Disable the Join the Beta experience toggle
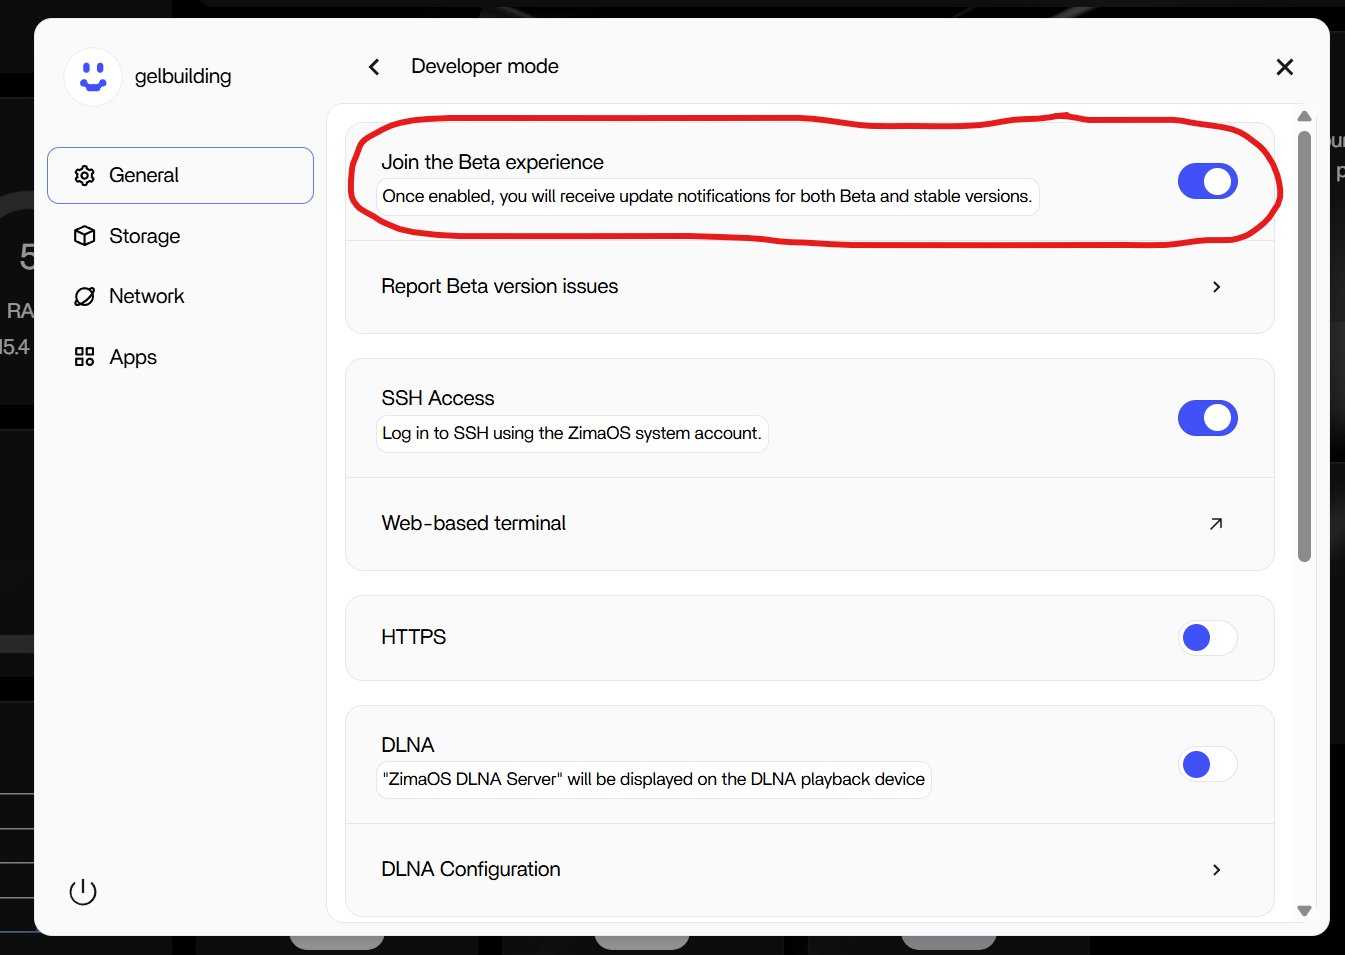1345x955 pixels. (1207, 182)
